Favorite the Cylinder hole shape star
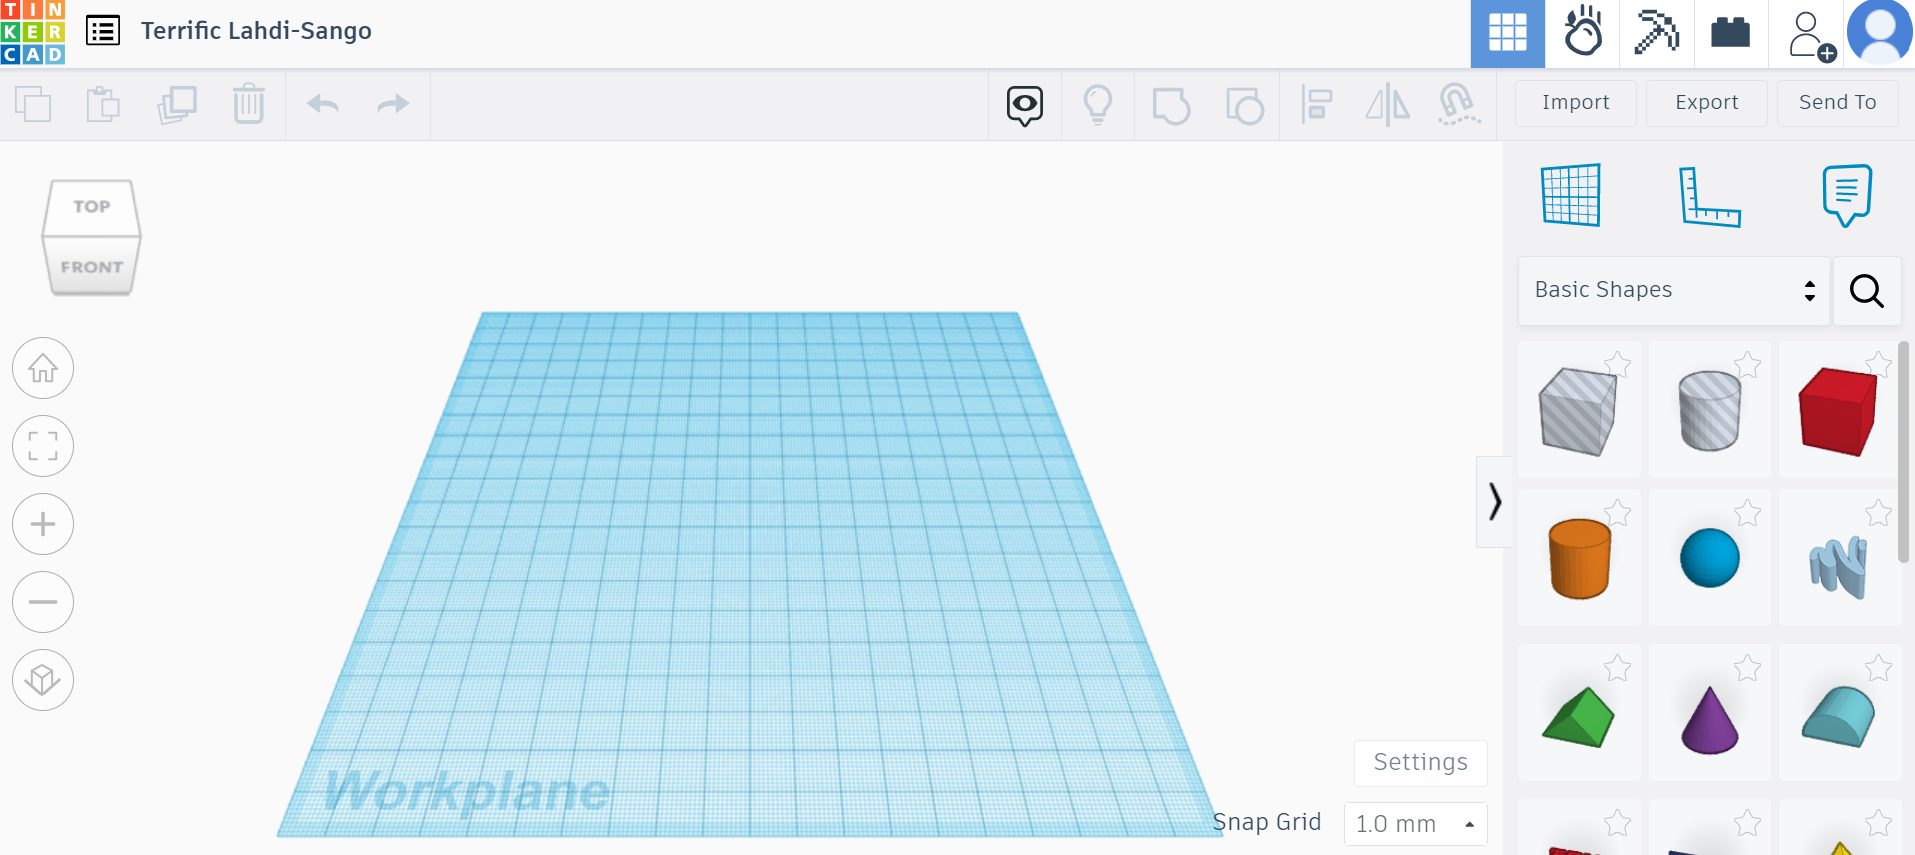The height and width of the screenshot is (855, 1915). click(x=1748, y=364)
